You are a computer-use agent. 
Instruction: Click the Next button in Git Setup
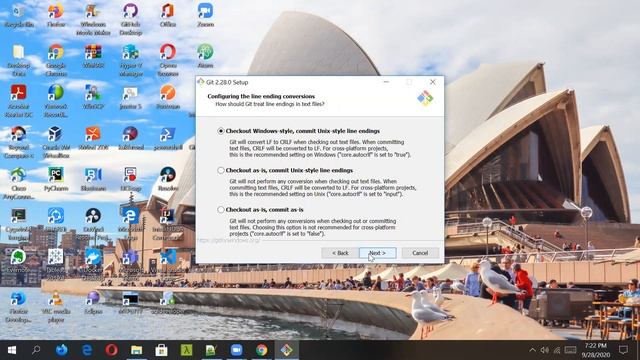378,253
